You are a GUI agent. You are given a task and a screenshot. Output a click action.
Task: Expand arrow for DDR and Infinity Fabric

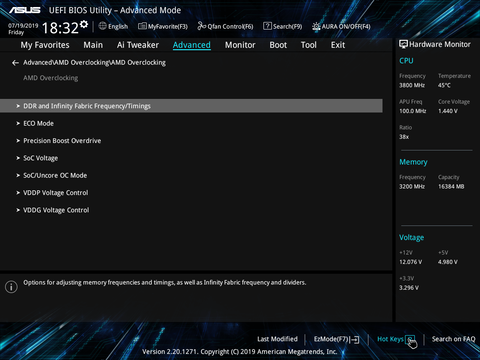[x=18, y=106]
